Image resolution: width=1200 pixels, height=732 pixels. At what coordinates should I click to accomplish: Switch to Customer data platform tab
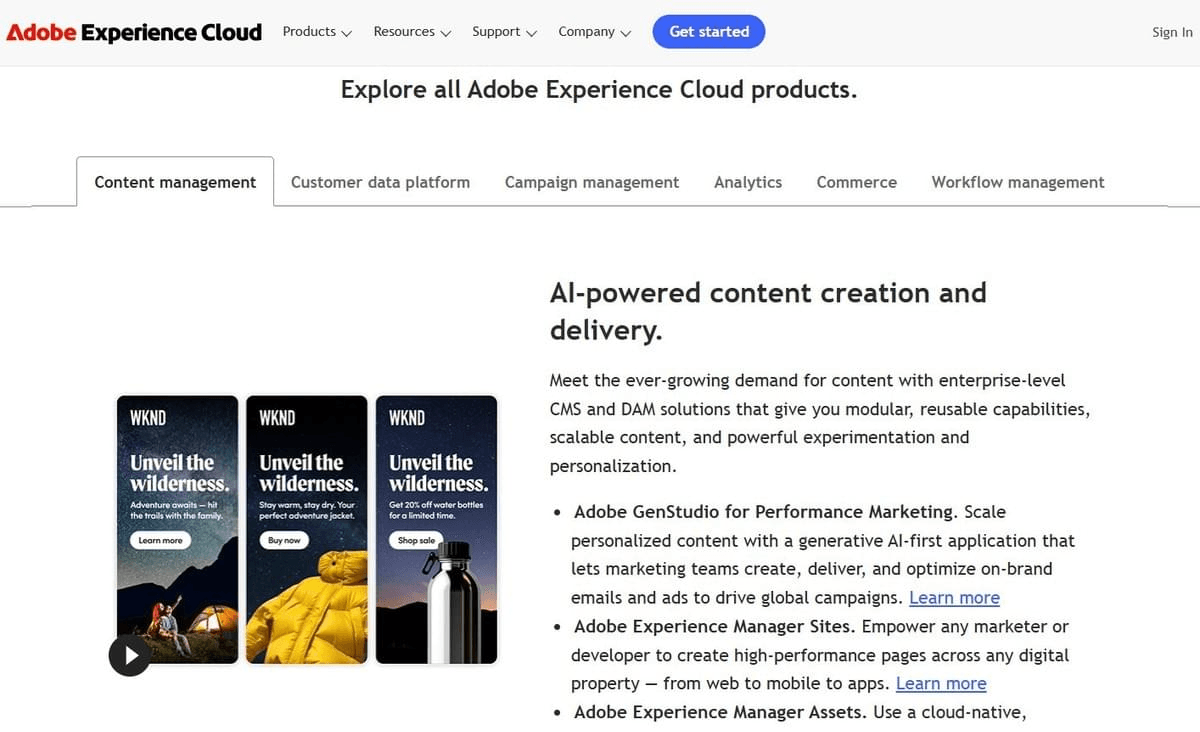(x=380, y=182)
